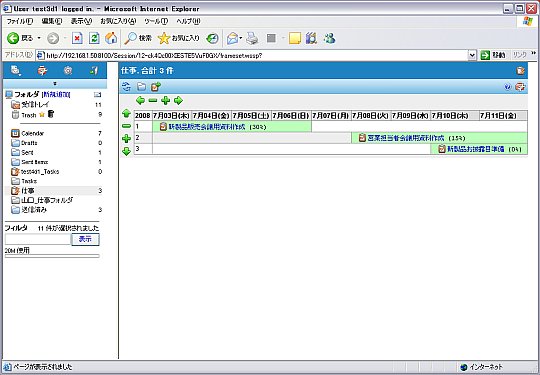Open the test4d1_Tasks folder
This screenshot has width=540, height=375.
40,171
